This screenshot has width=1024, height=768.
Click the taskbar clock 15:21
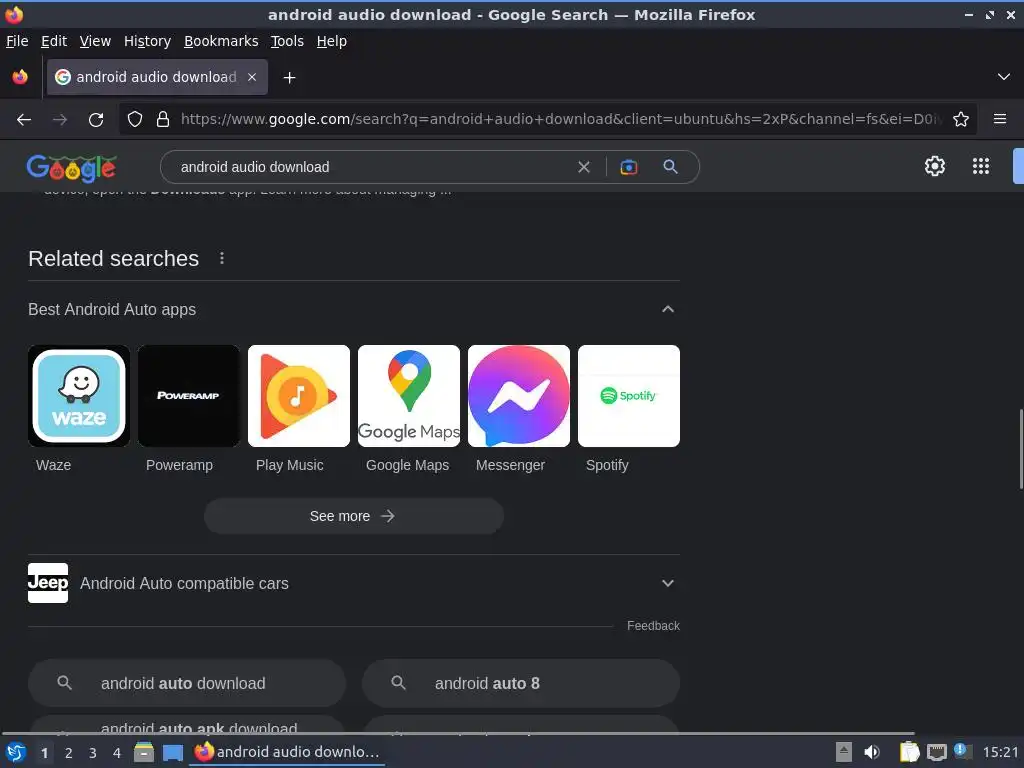[x=1000, y=752]
